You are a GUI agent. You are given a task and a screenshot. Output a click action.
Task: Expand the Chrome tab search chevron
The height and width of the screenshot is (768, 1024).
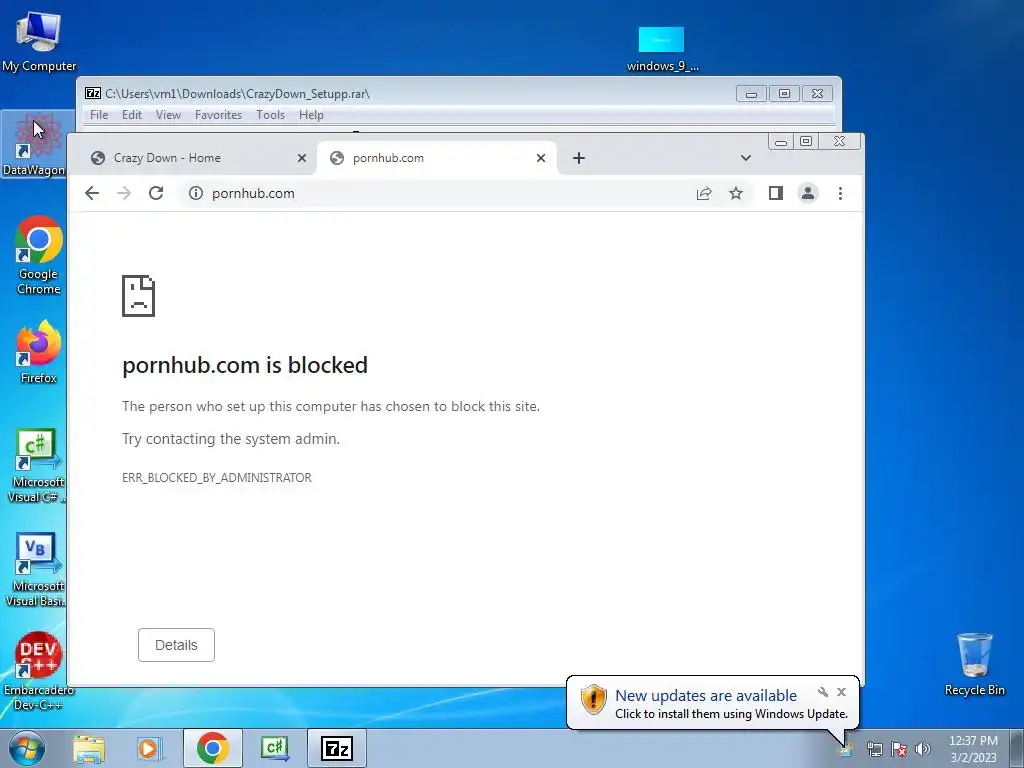746,158
